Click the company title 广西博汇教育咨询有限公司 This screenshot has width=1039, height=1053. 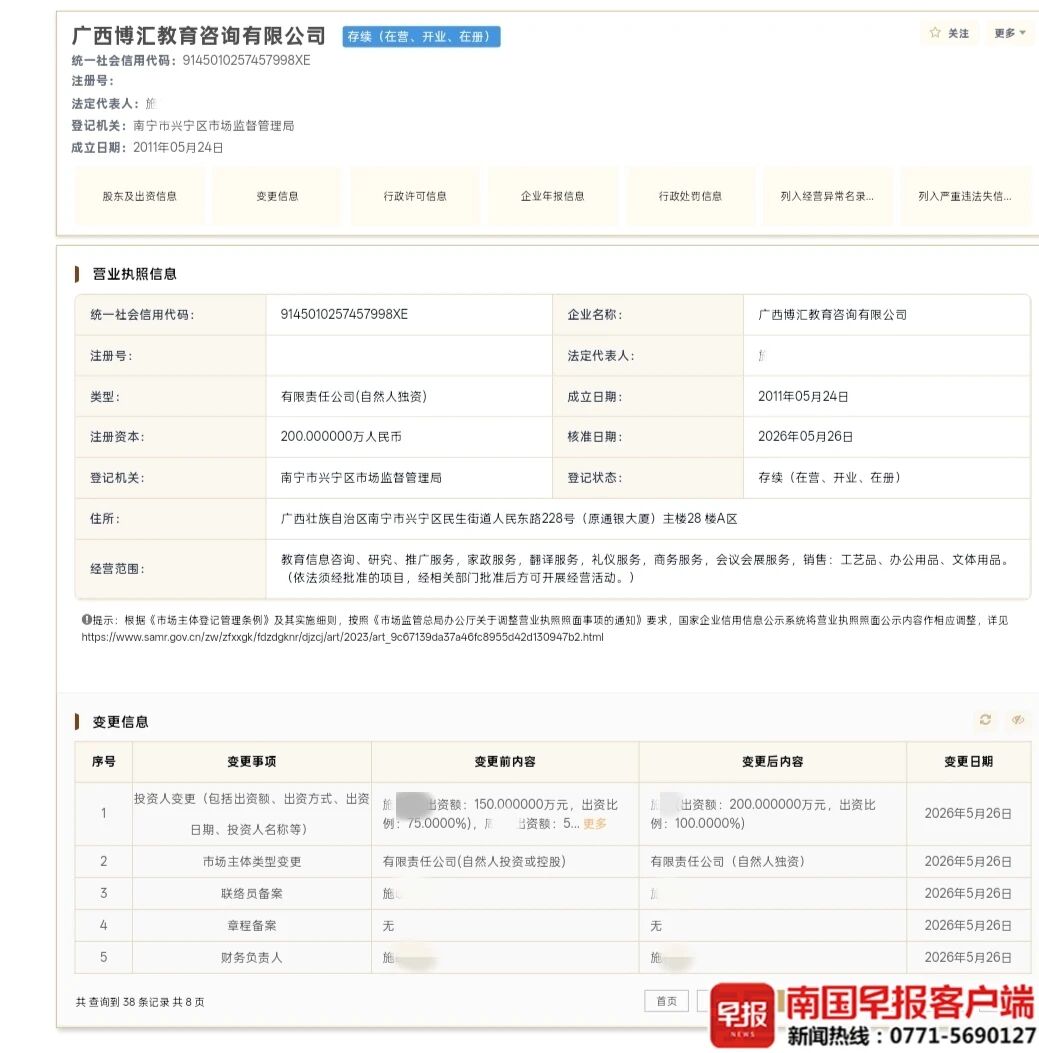pos(199,36)
